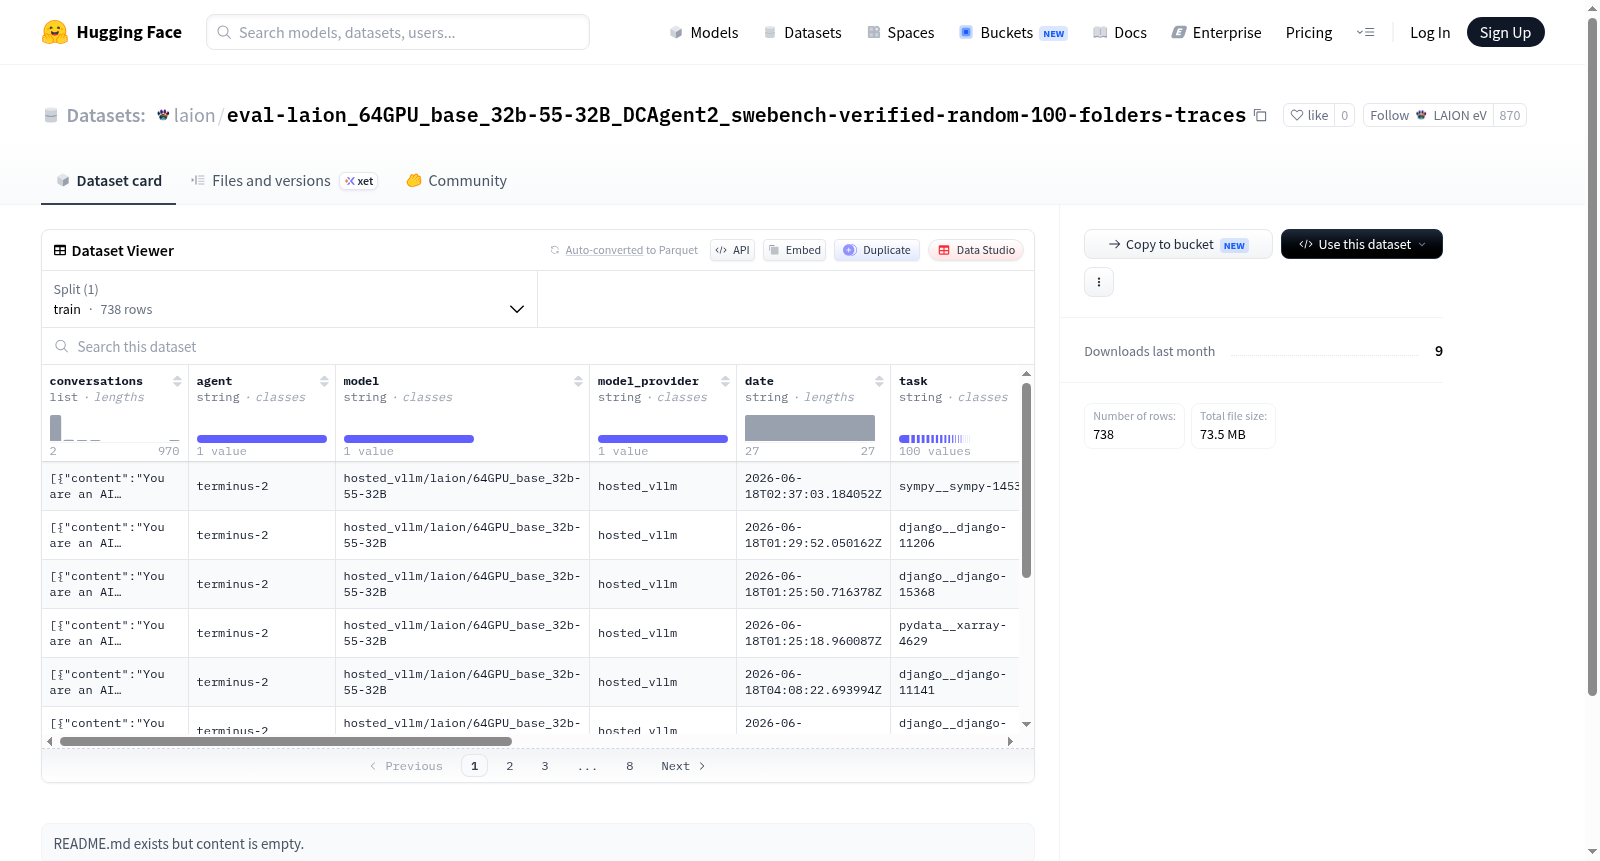Click the follower count 870
The image size is (1600, 861).
point(1510,116)
